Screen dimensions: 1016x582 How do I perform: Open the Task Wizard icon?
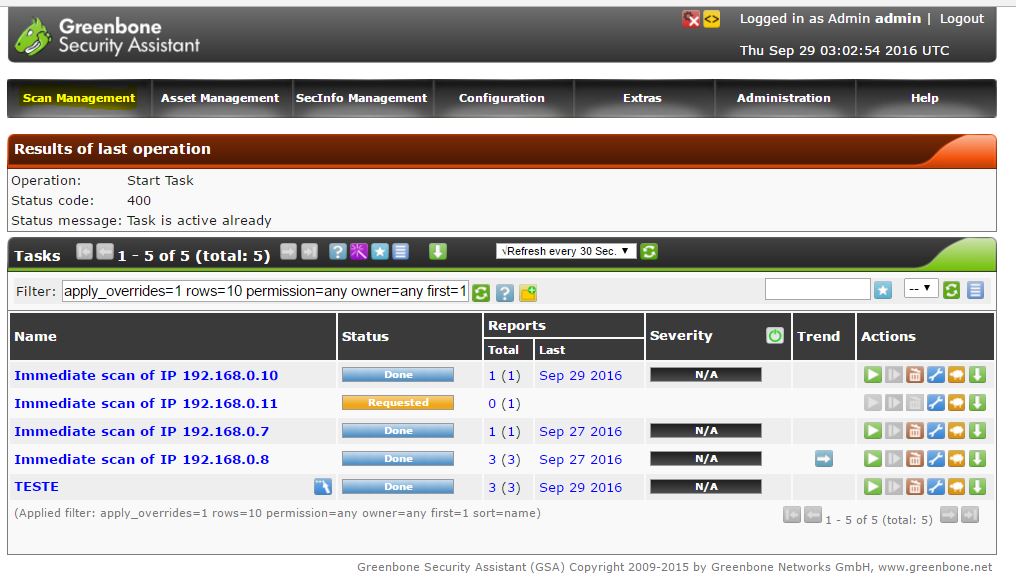pos(359,251)
